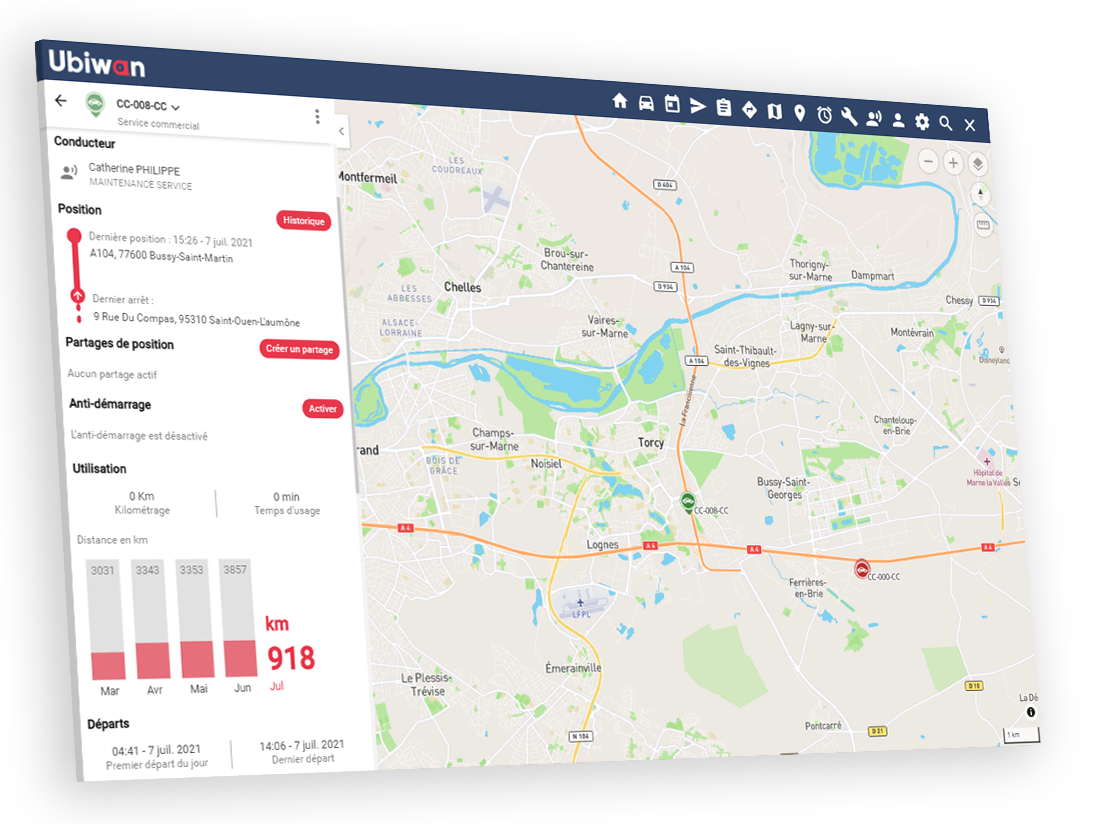This screenshot has width=1104, height=824.
Task: Click the Créer un partage button
Action: pyautogui.click(x=300, y=349)
